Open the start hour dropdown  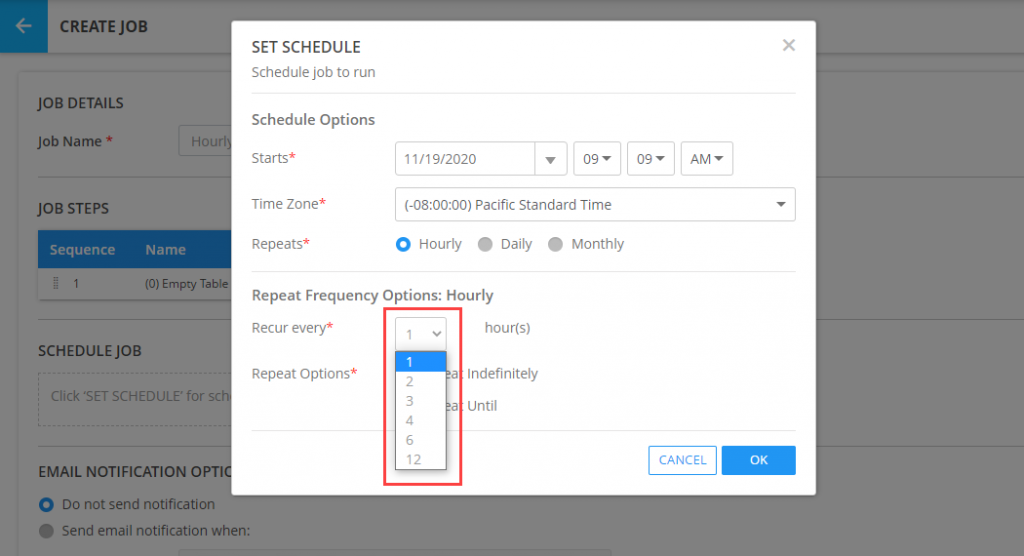tap(597, 159)
